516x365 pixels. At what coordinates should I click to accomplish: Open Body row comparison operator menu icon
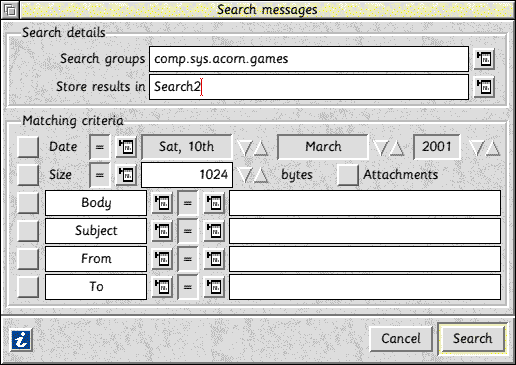coord(214,203)
